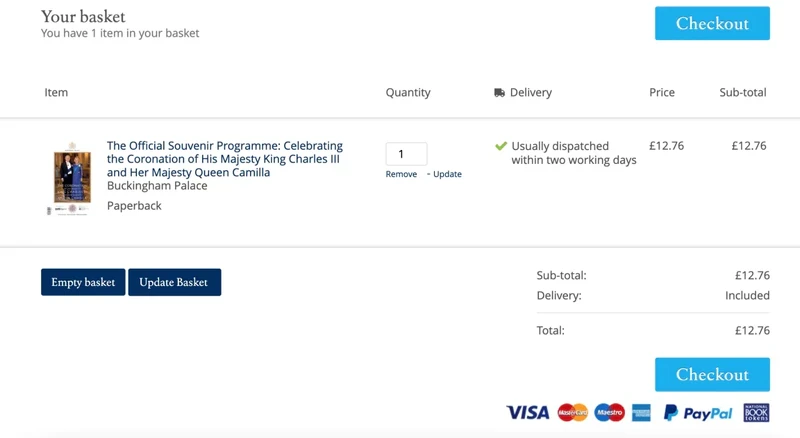Click the PayPal logo
800x438 pixels.
coord(697,413)
